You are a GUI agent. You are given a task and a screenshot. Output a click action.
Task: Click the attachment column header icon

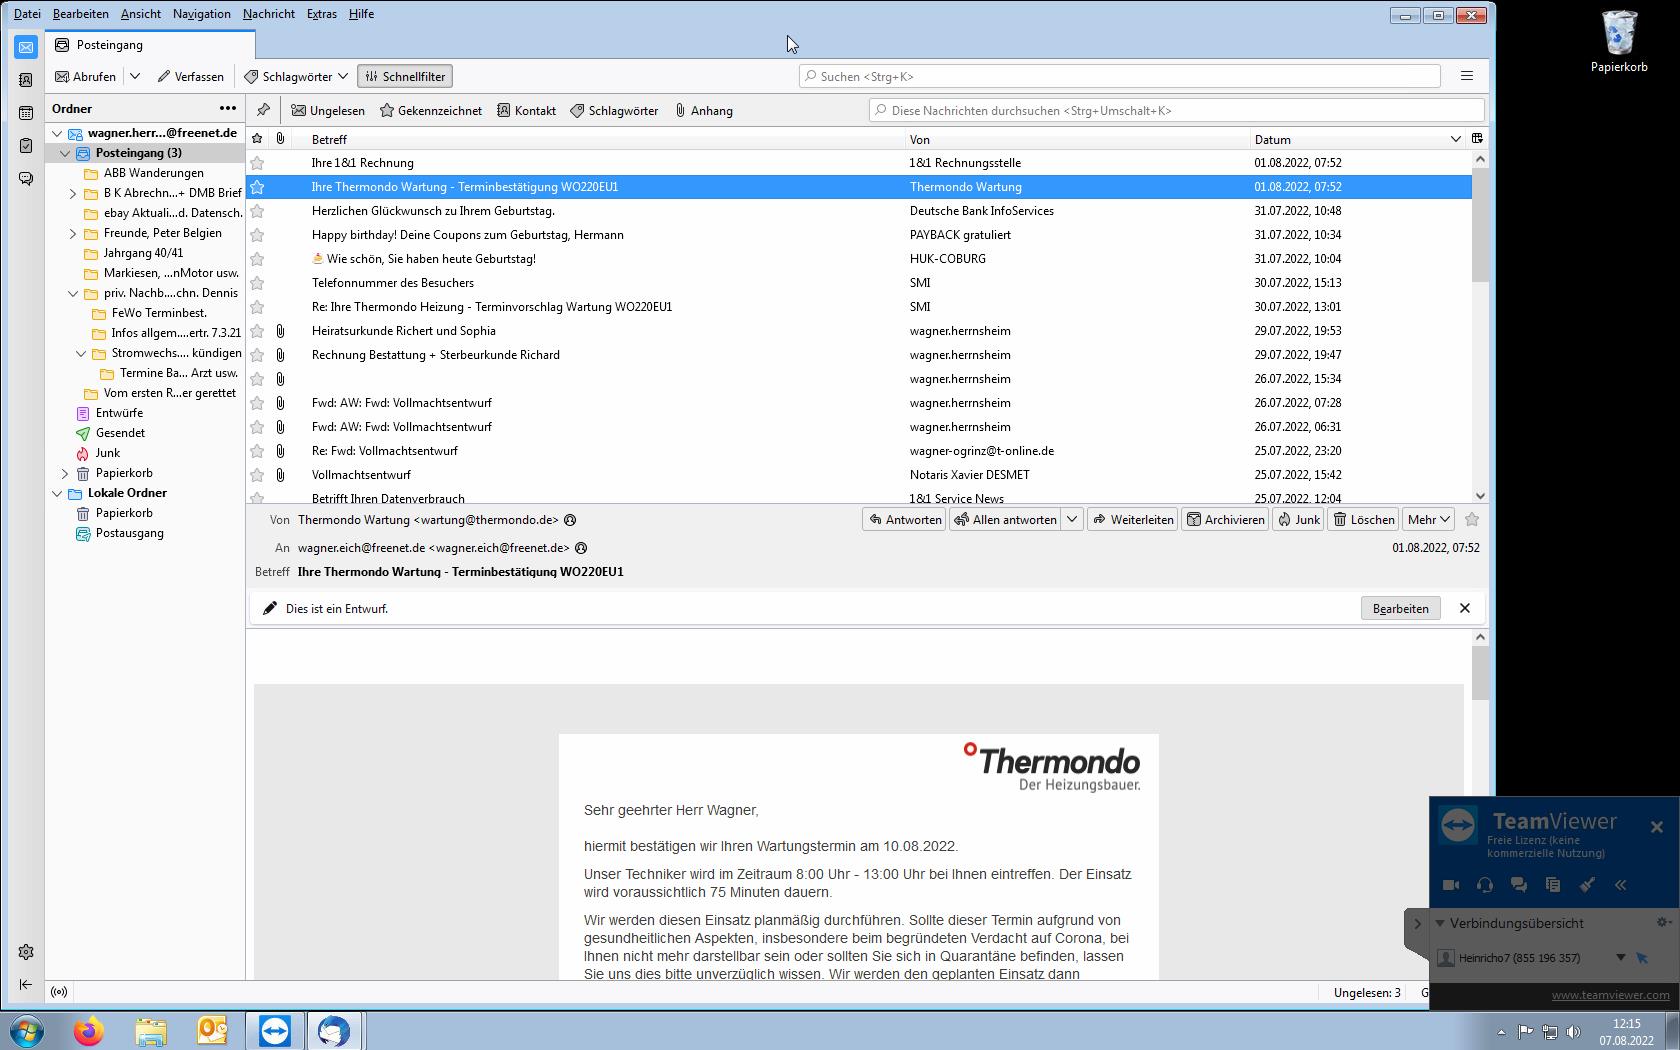pyautogui.click(x=280, y=139)
